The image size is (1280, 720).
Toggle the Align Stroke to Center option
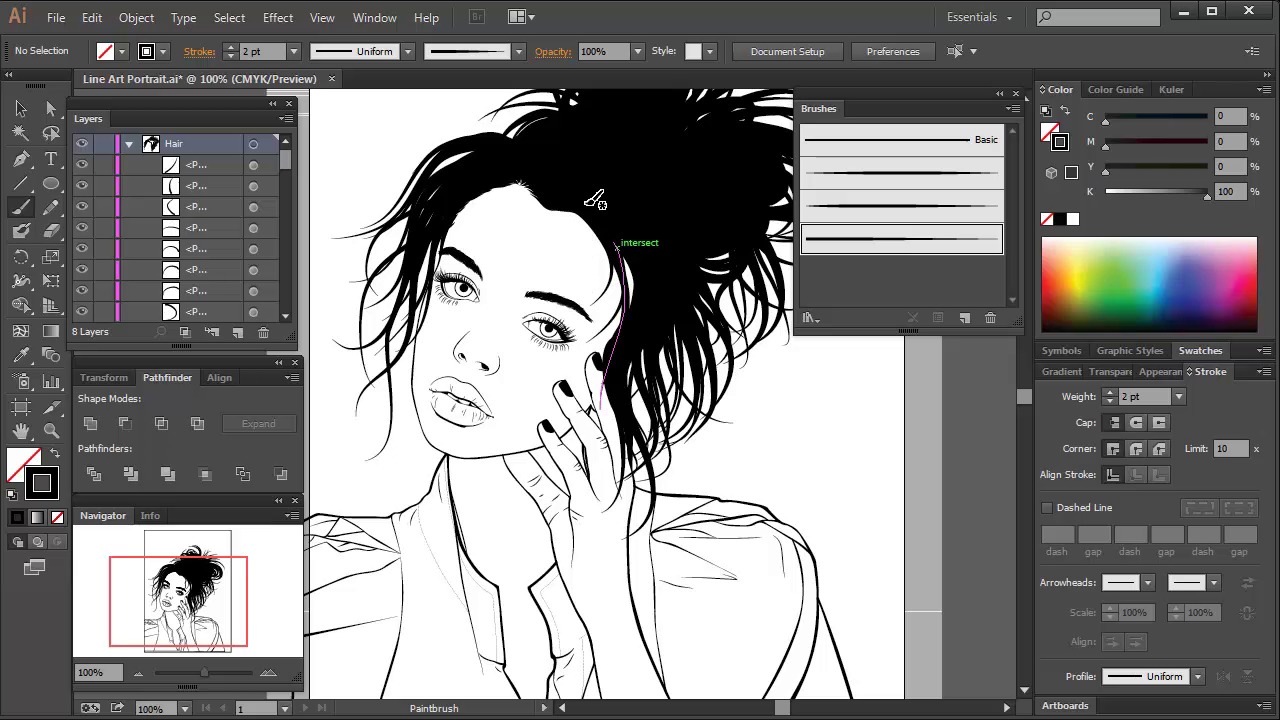1113,475
